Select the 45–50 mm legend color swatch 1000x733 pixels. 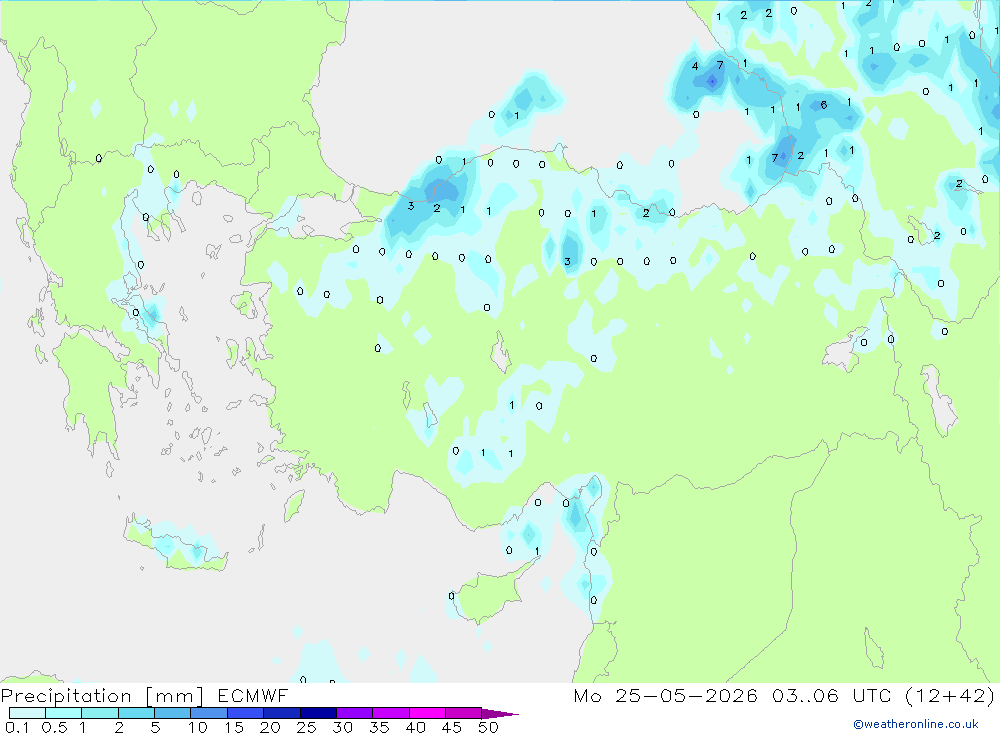point(463,713)
